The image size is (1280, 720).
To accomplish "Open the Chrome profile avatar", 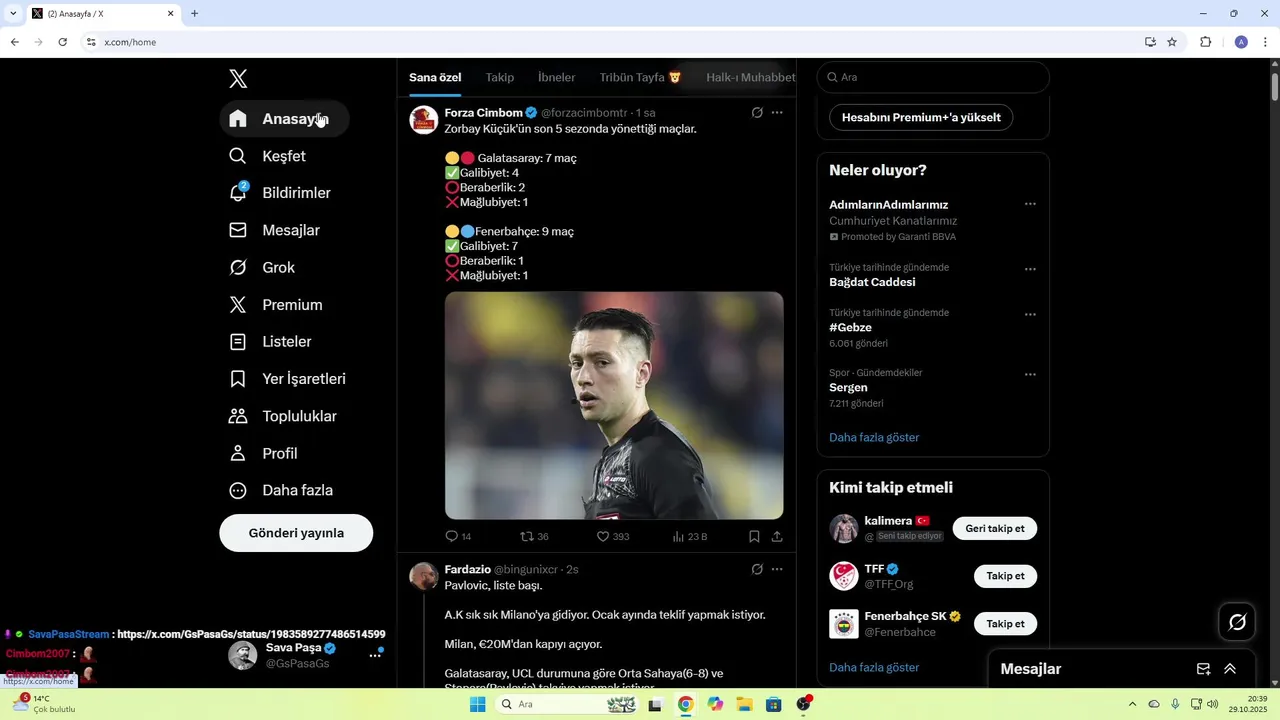I will tap(1241, 42).
